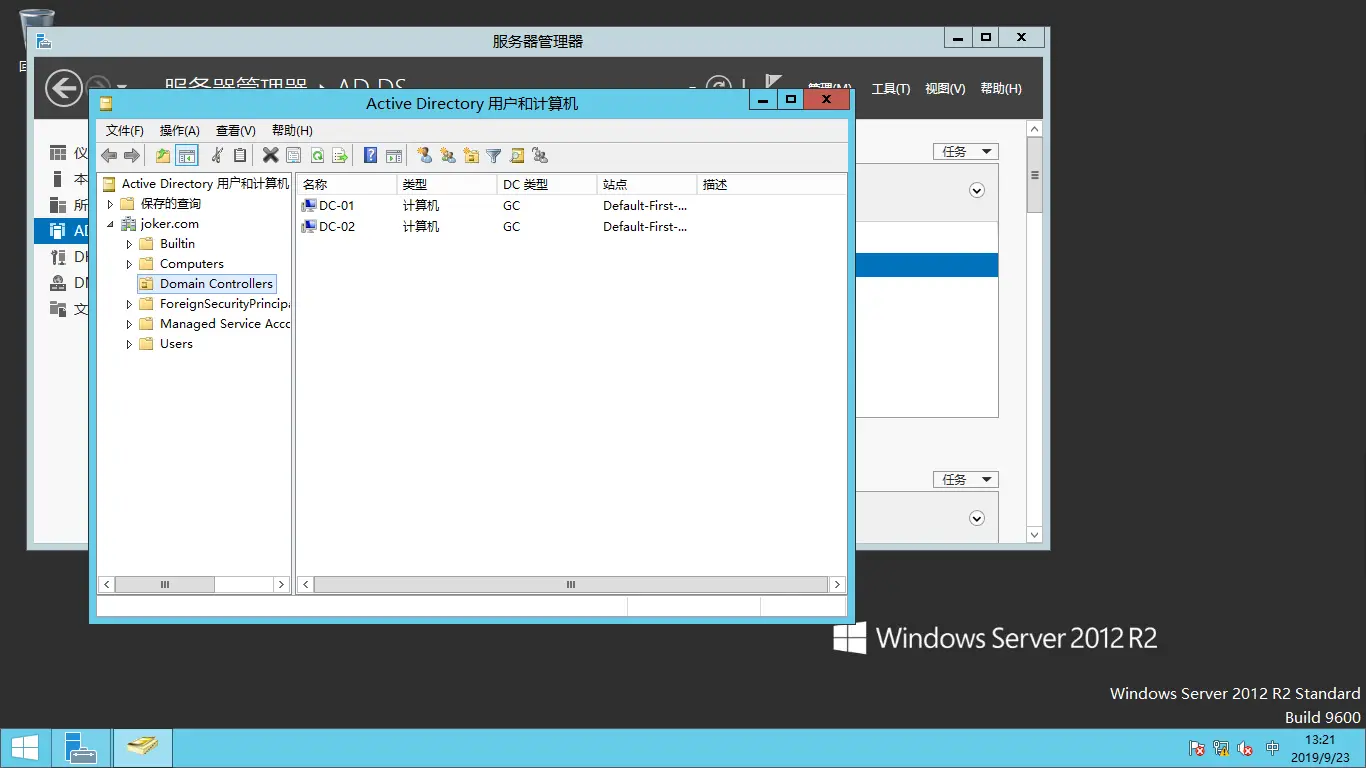Click the Export list icon

coord(340,155)
